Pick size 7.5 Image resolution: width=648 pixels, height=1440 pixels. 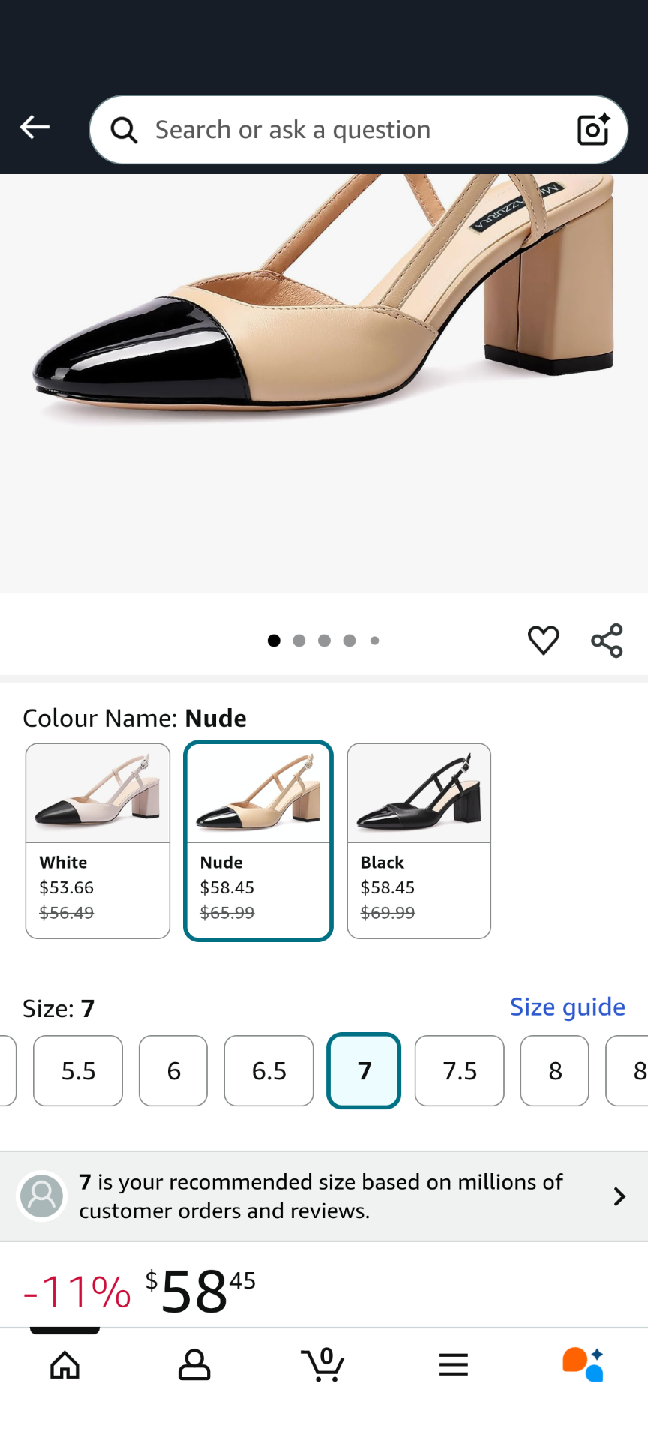[x=460, y=1071]
